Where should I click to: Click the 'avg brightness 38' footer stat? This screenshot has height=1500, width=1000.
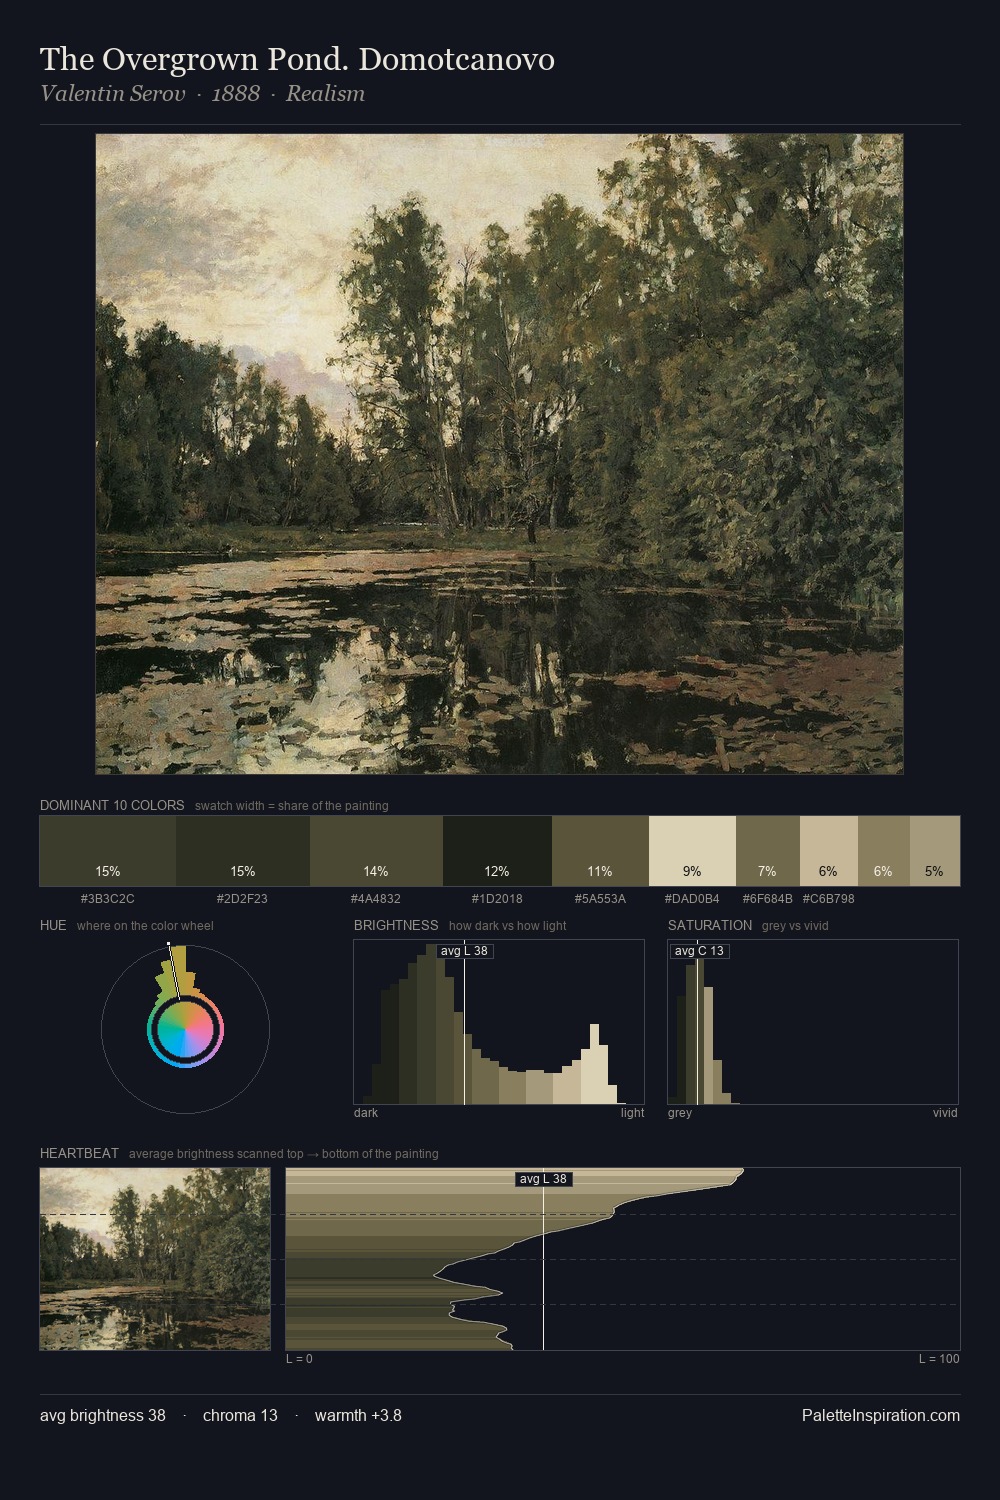point(103,1416)
